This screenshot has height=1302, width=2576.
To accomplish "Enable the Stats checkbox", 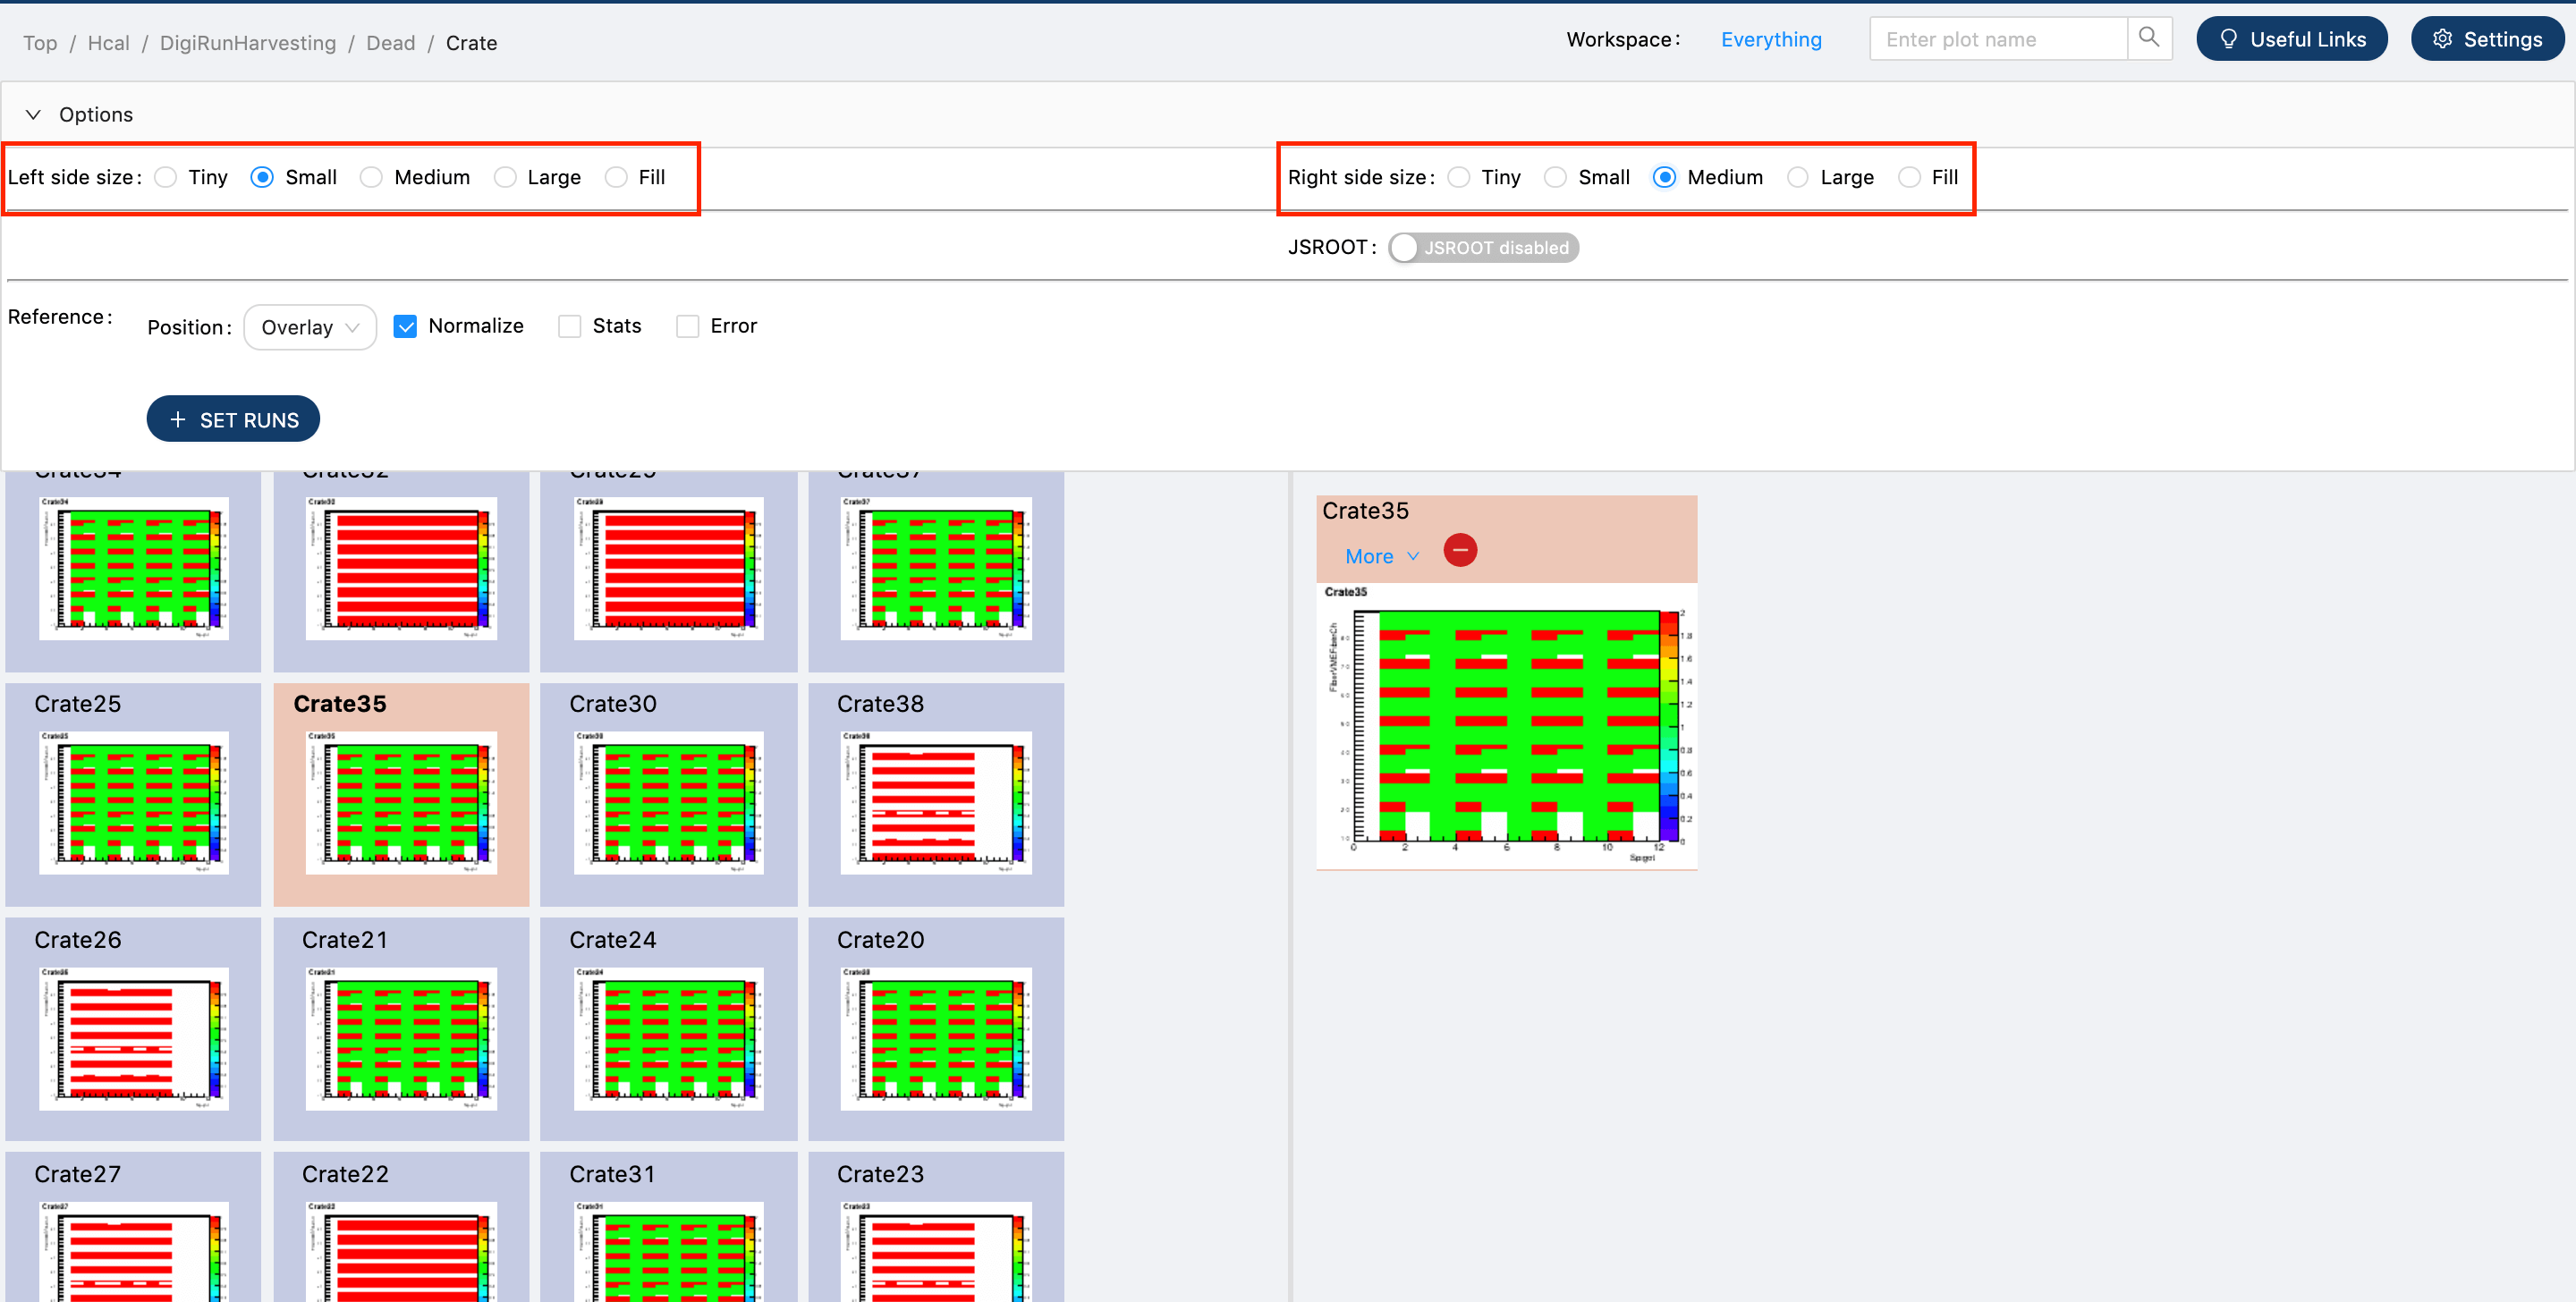I will click(x=569, y=326).
